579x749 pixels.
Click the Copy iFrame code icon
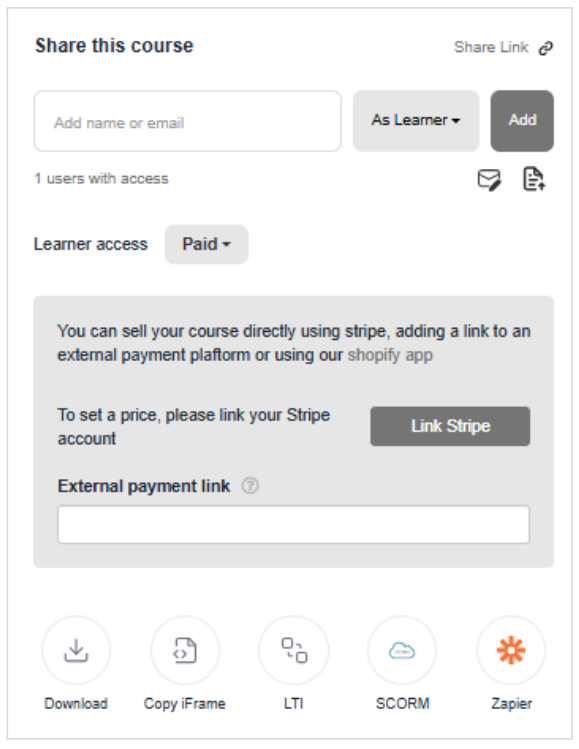(185, 650)
